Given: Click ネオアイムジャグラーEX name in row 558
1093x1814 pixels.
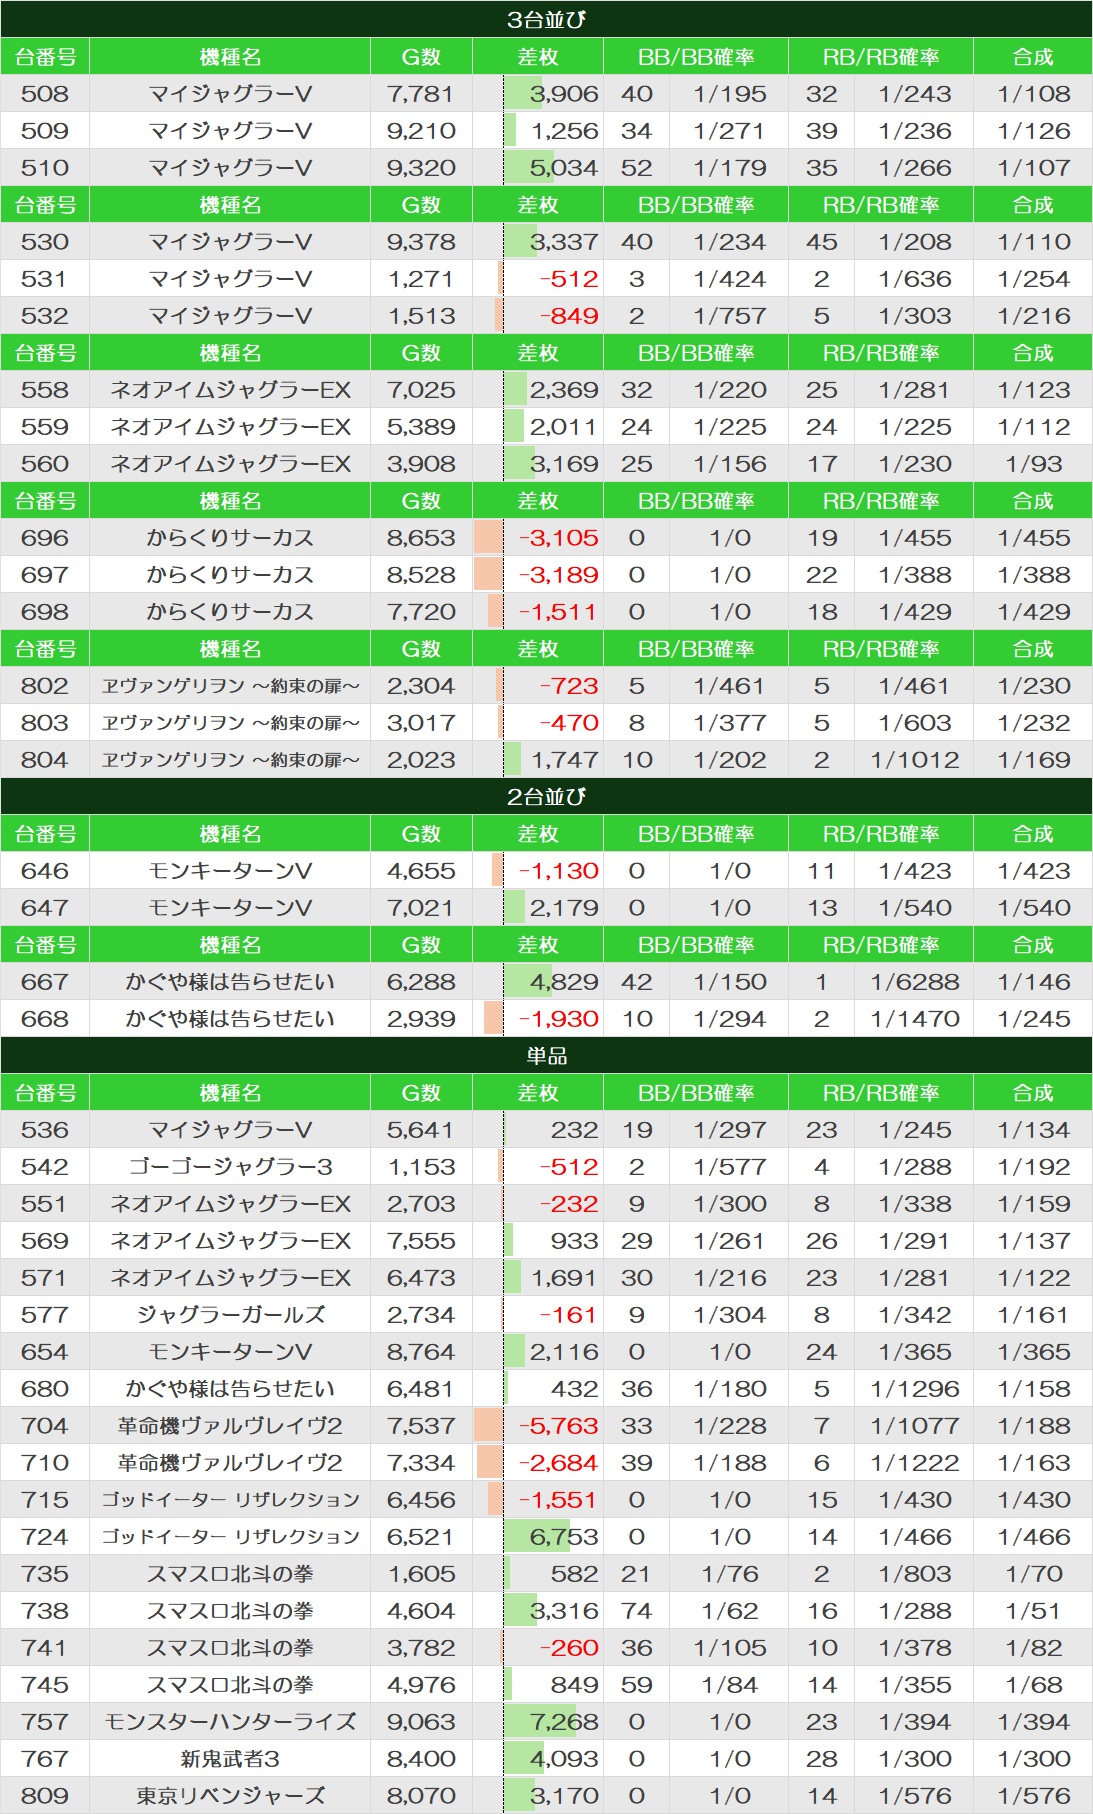Looking at the screenshot, I should [x=230, y=390].
